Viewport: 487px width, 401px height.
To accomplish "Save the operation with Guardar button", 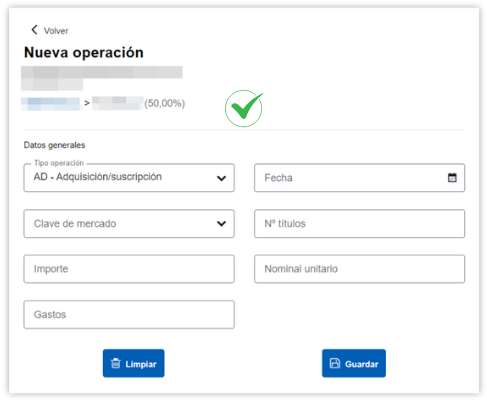I will [x=354, y=363].
